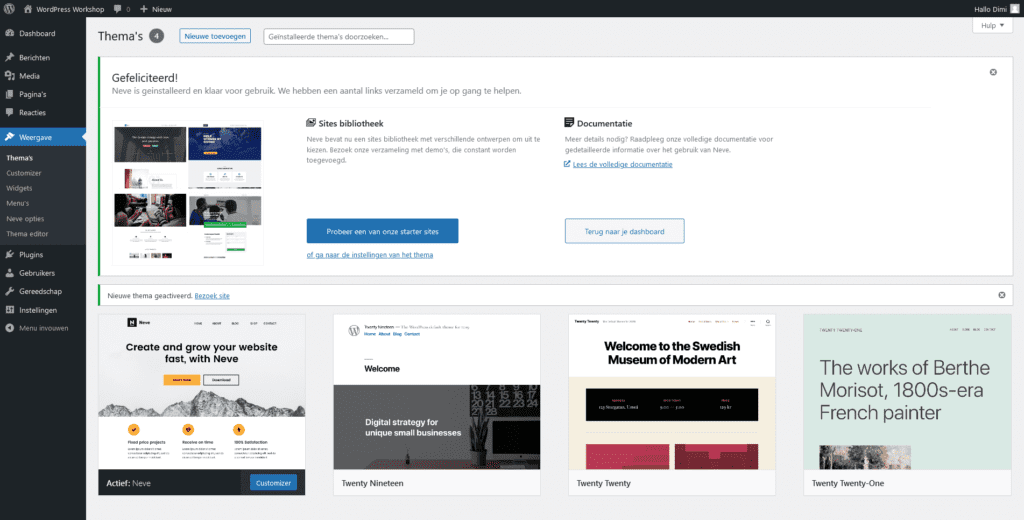Expand the Hulp dropdown tab
The image size is (1024, 520).
(x=992, y=25)
